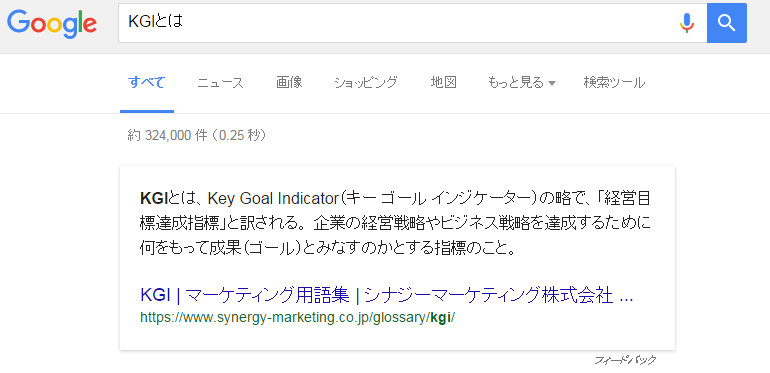This screenshot has height=373, width=770.
Task: Click シナジーマーケティング株式会社 in the result title
Action: pos(489,296)
